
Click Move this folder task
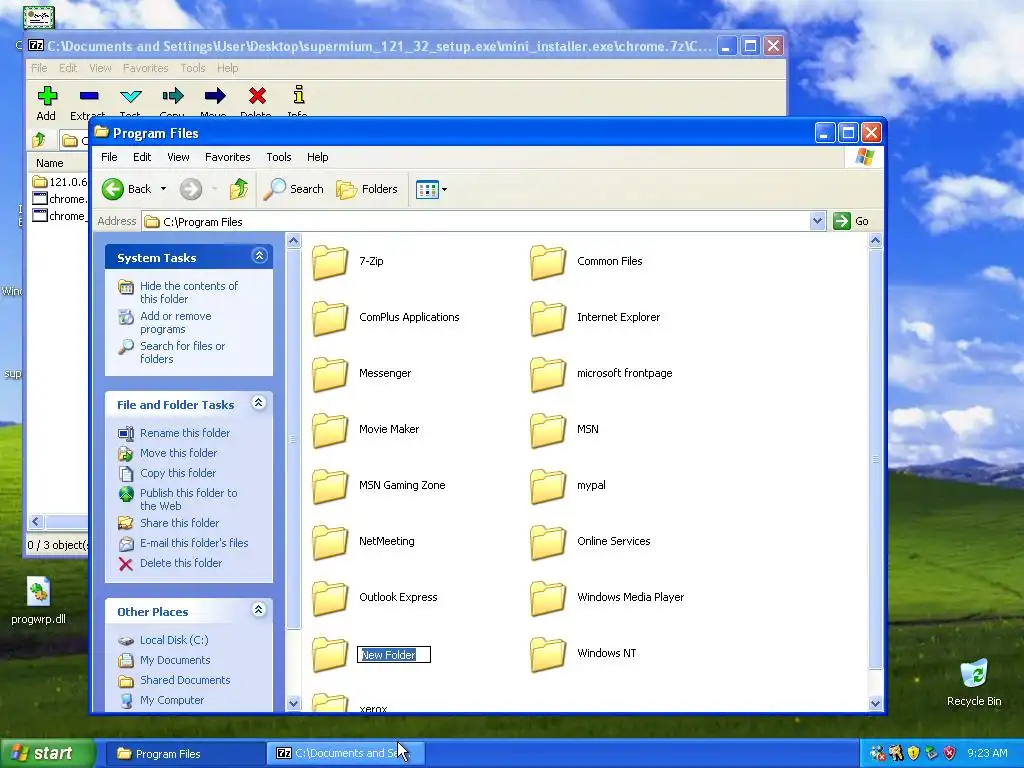point(178,453)
